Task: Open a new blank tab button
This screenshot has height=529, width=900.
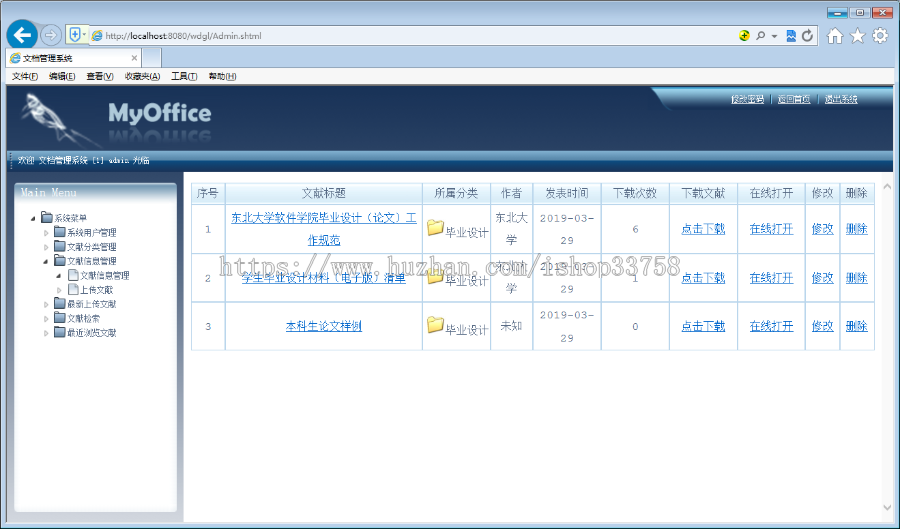Action: tap(152, 58)
